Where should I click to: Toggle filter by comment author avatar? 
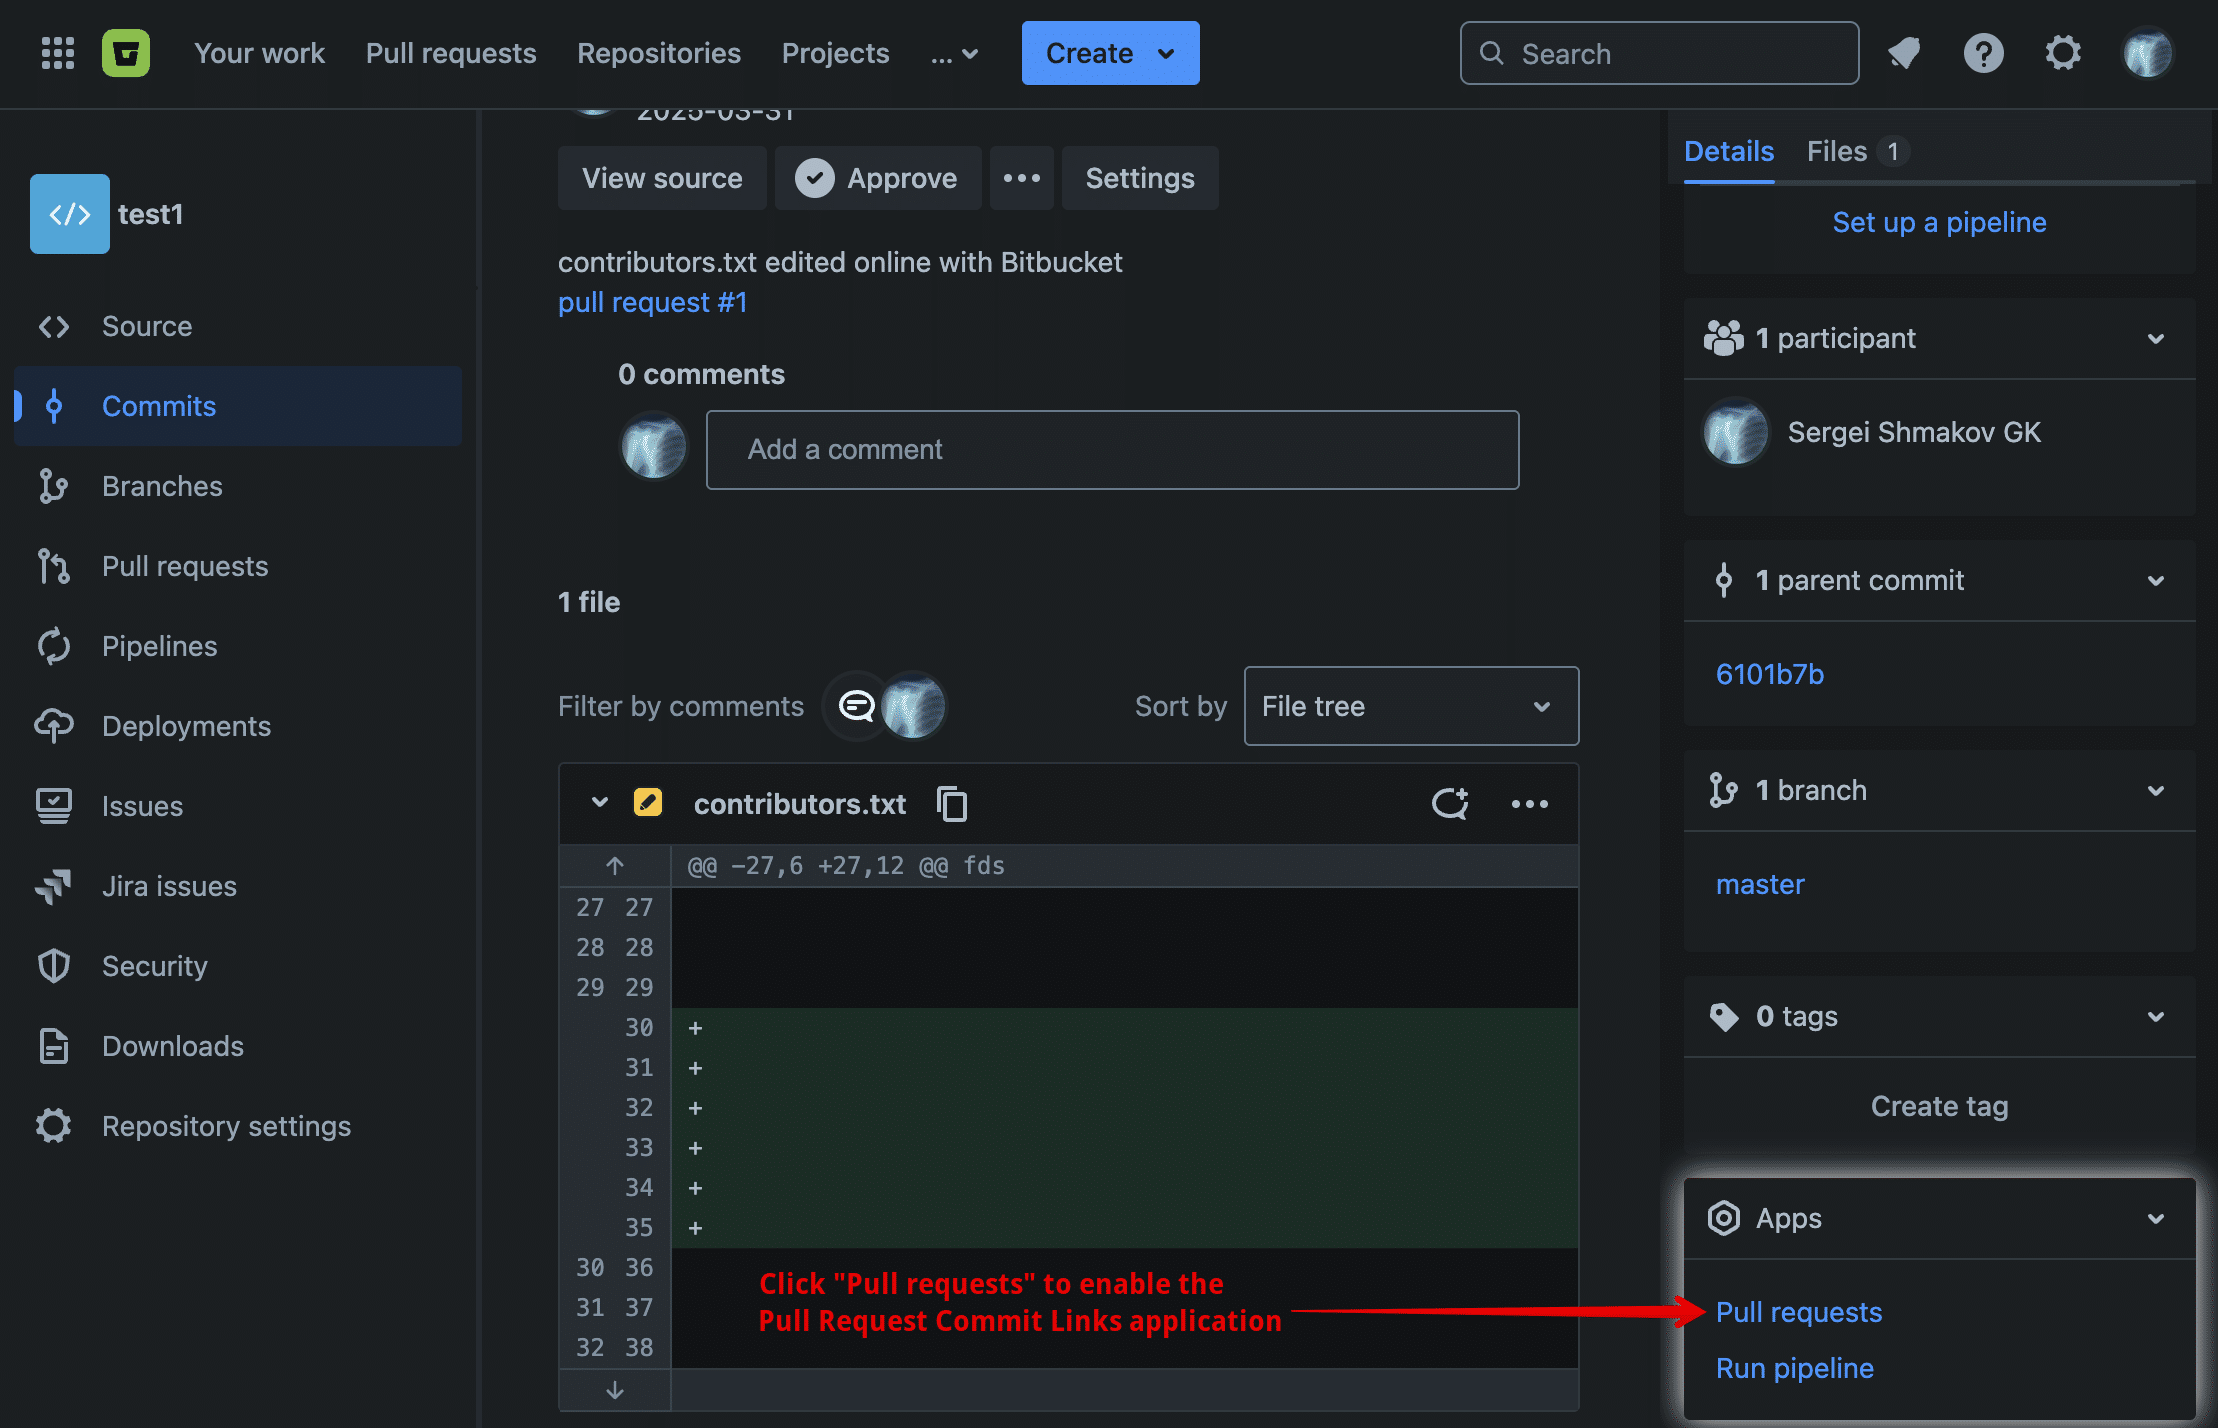pyautogui.click(x=913, y=706)
